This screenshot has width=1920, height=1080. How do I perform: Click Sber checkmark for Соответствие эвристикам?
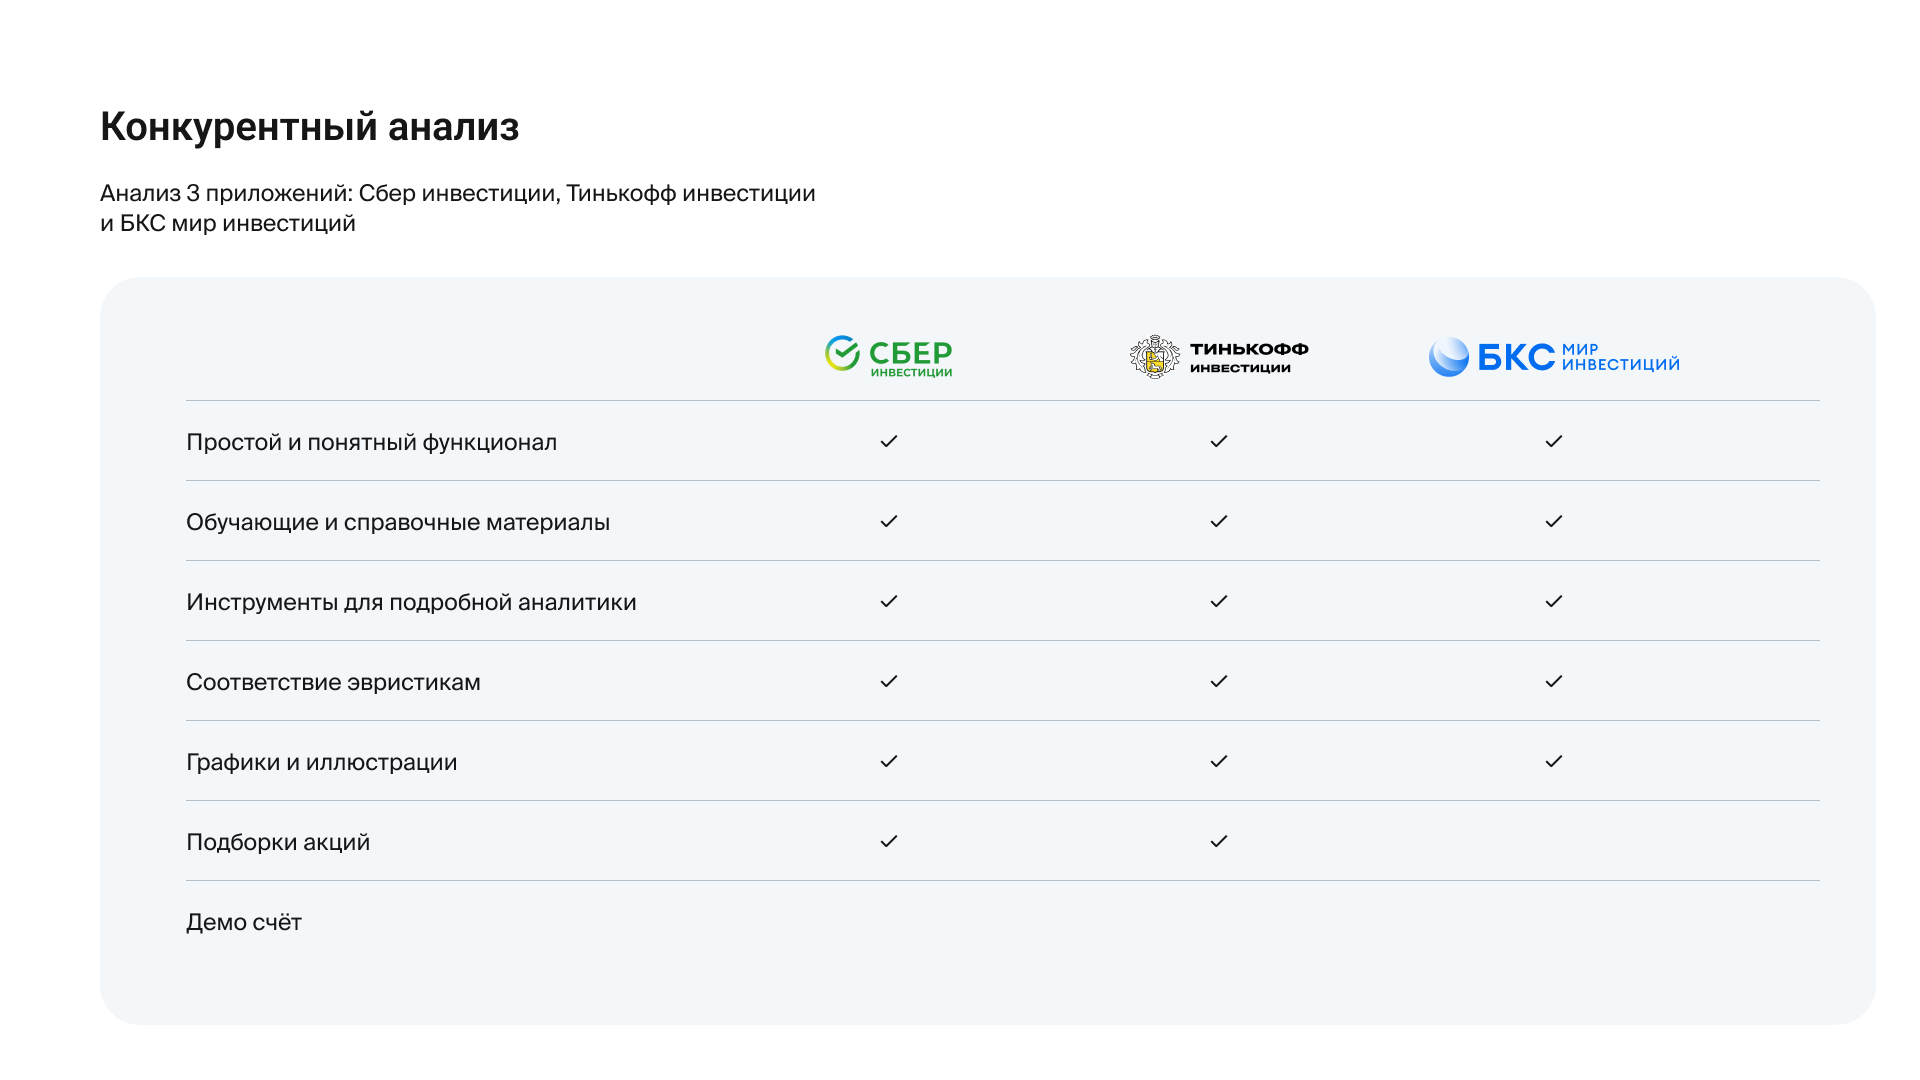(889, 681)
